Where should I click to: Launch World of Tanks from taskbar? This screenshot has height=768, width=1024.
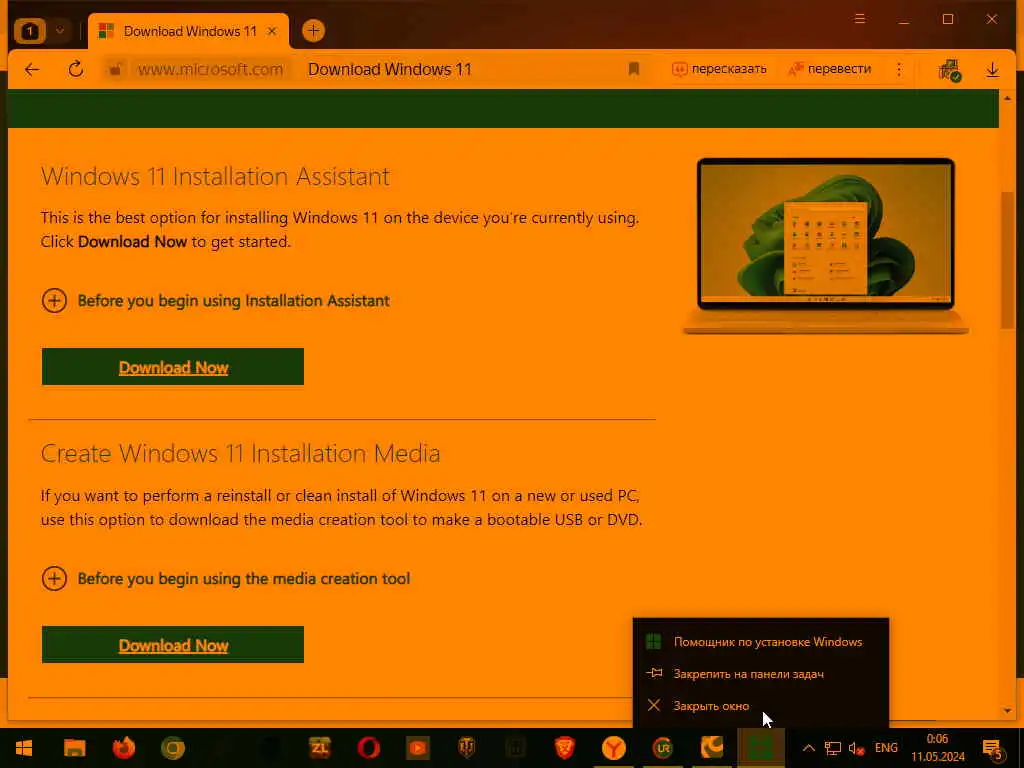point(466,748)
